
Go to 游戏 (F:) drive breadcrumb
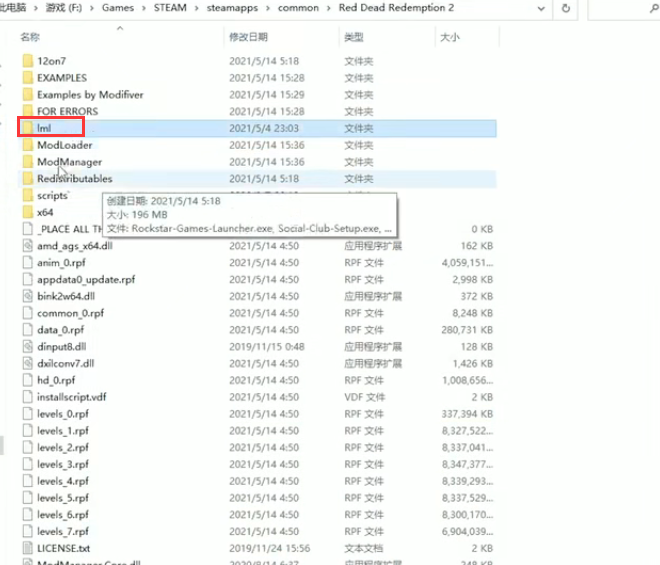(64, 8)
